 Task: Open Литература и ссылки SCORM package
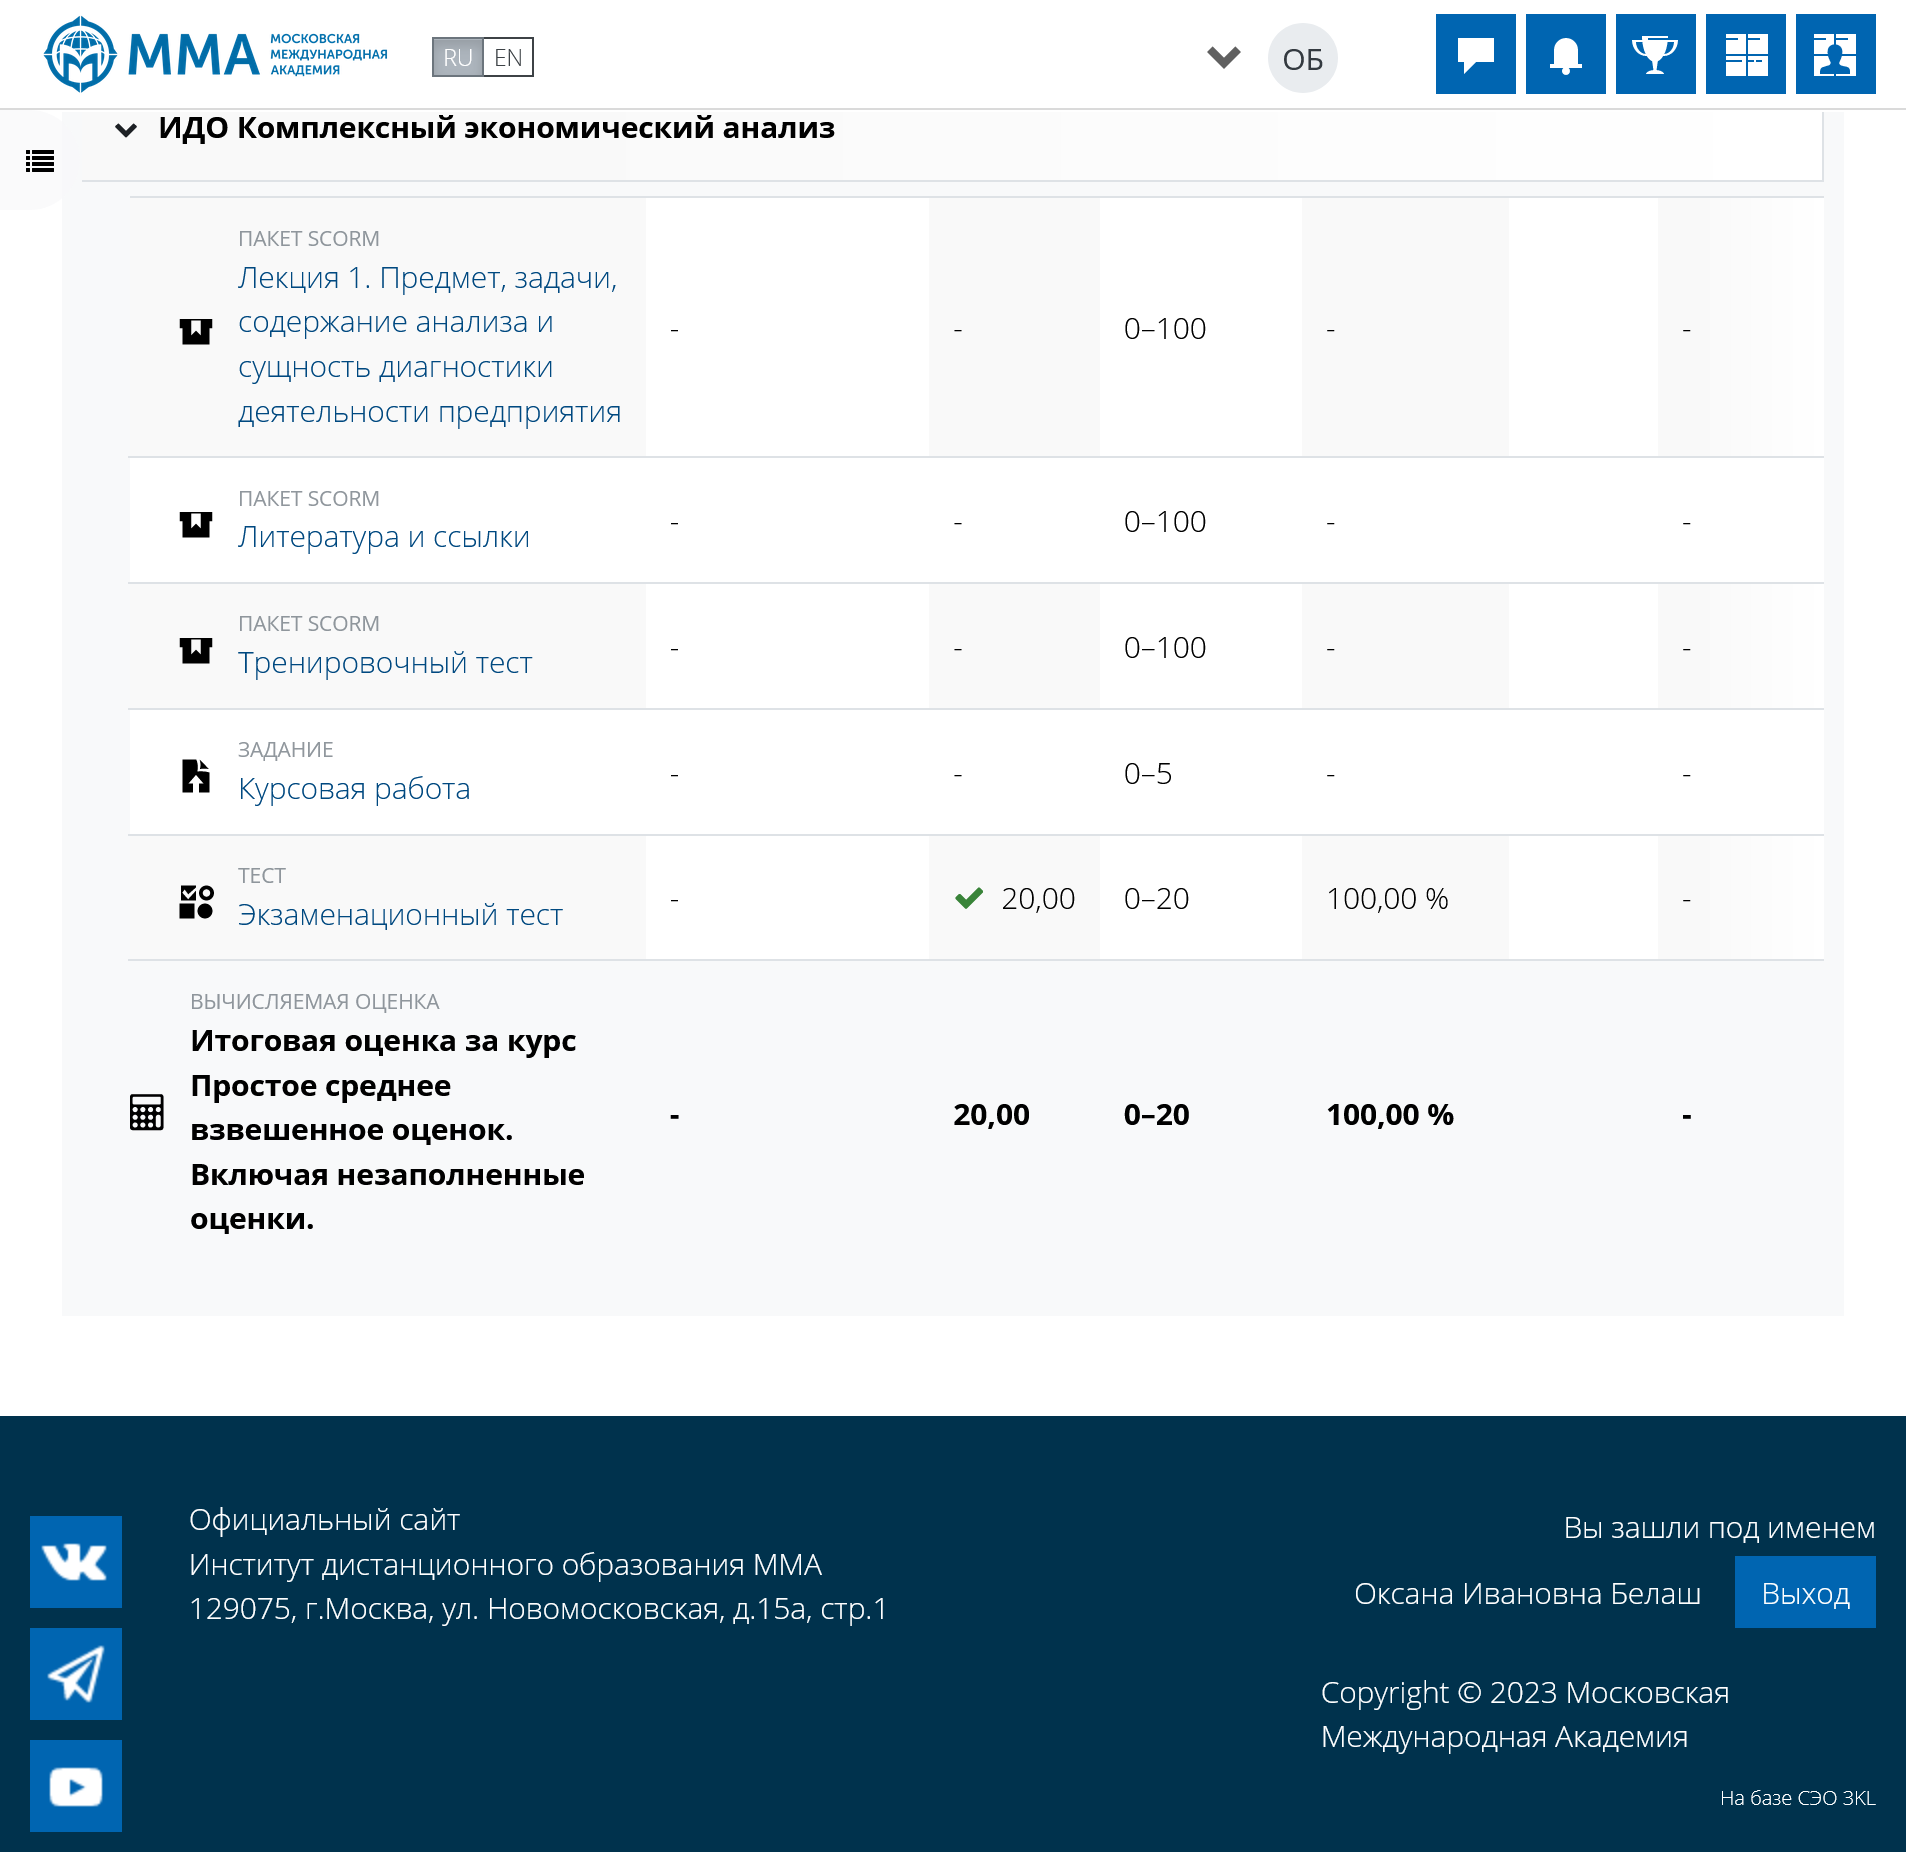(383, 537)
